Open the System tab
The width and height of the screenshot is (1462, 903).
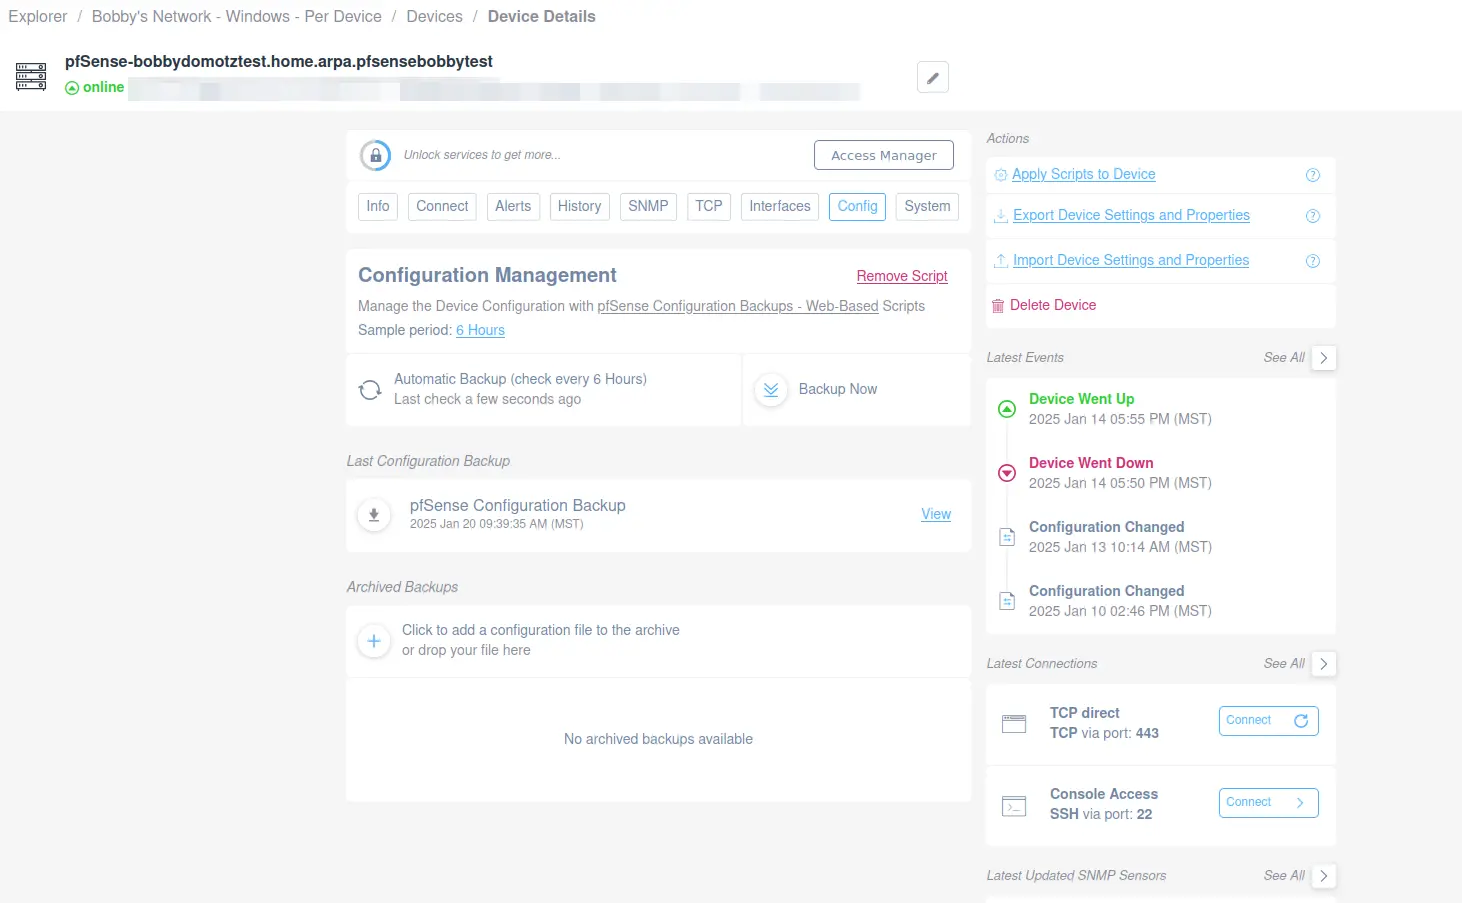928,206
